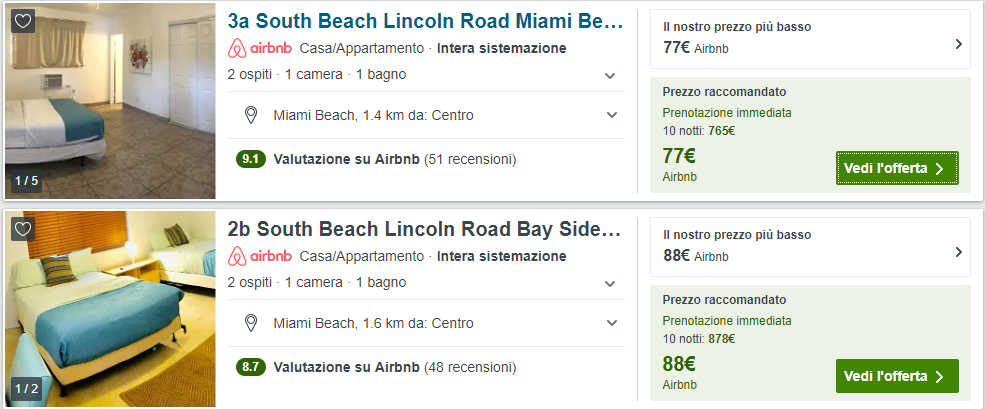Save the 3a South Beach listing with heart icon

pos(25,21)
